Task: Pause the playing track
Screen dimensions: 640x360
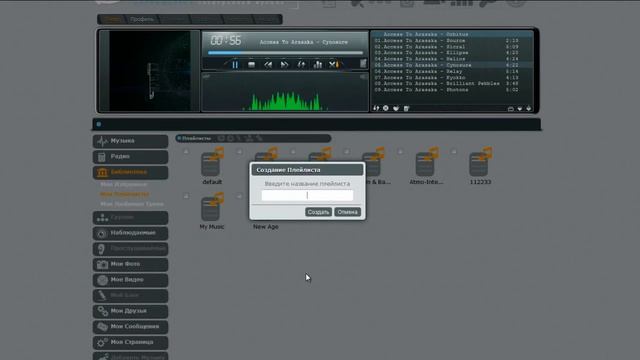Action: click(x=235, y=64)
